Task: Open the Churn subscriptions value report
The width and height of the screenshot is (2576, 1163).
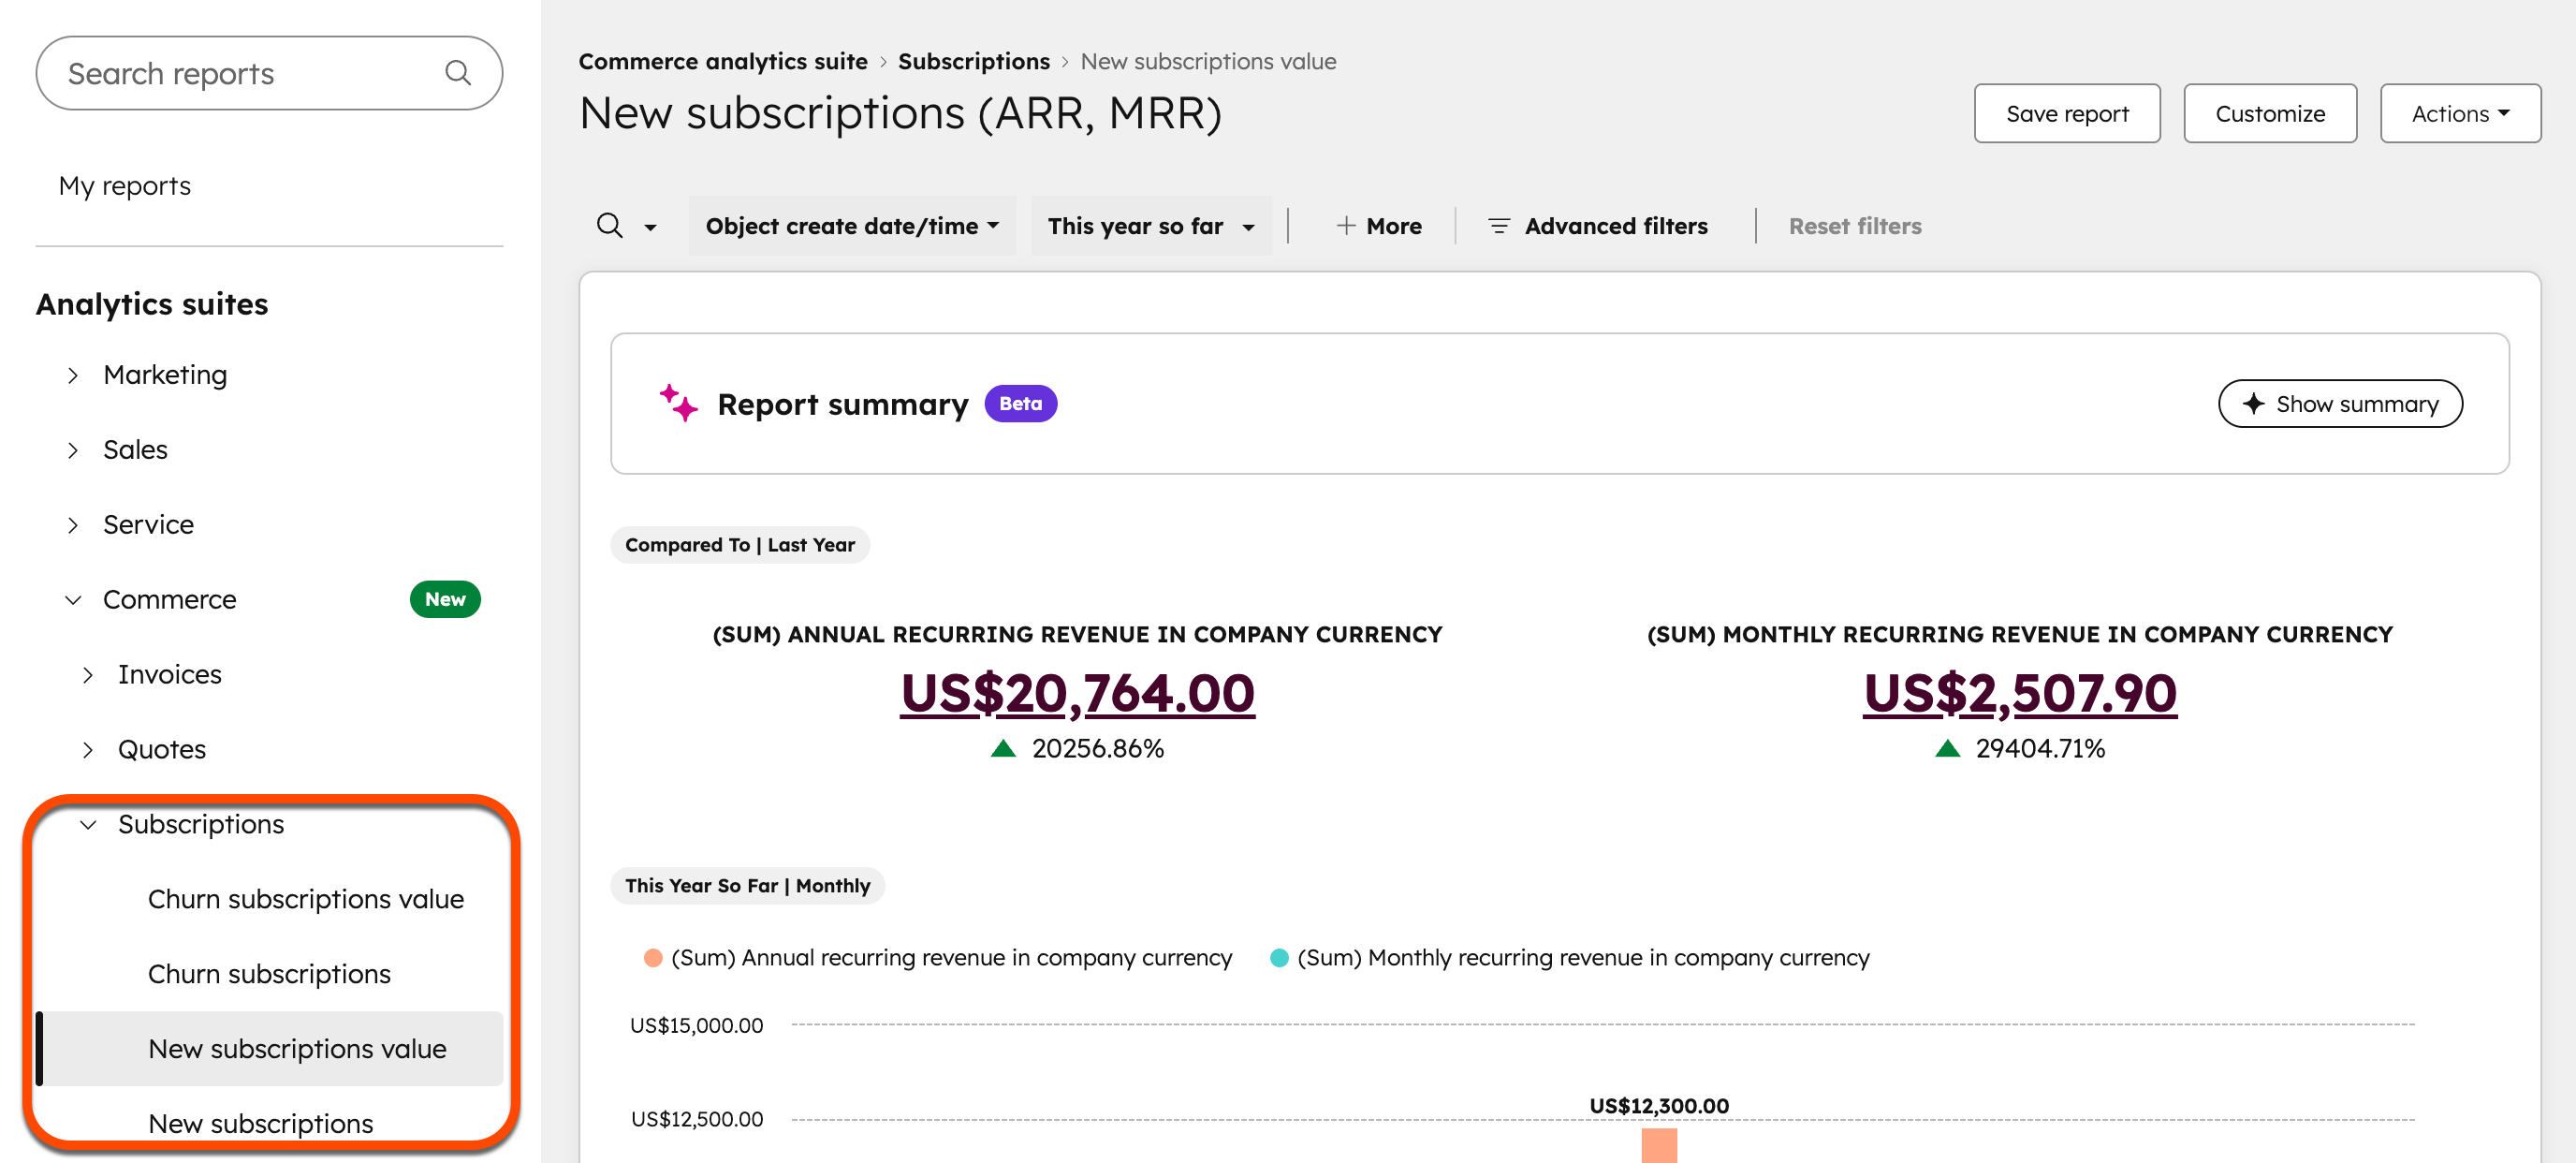Action: 306,898
